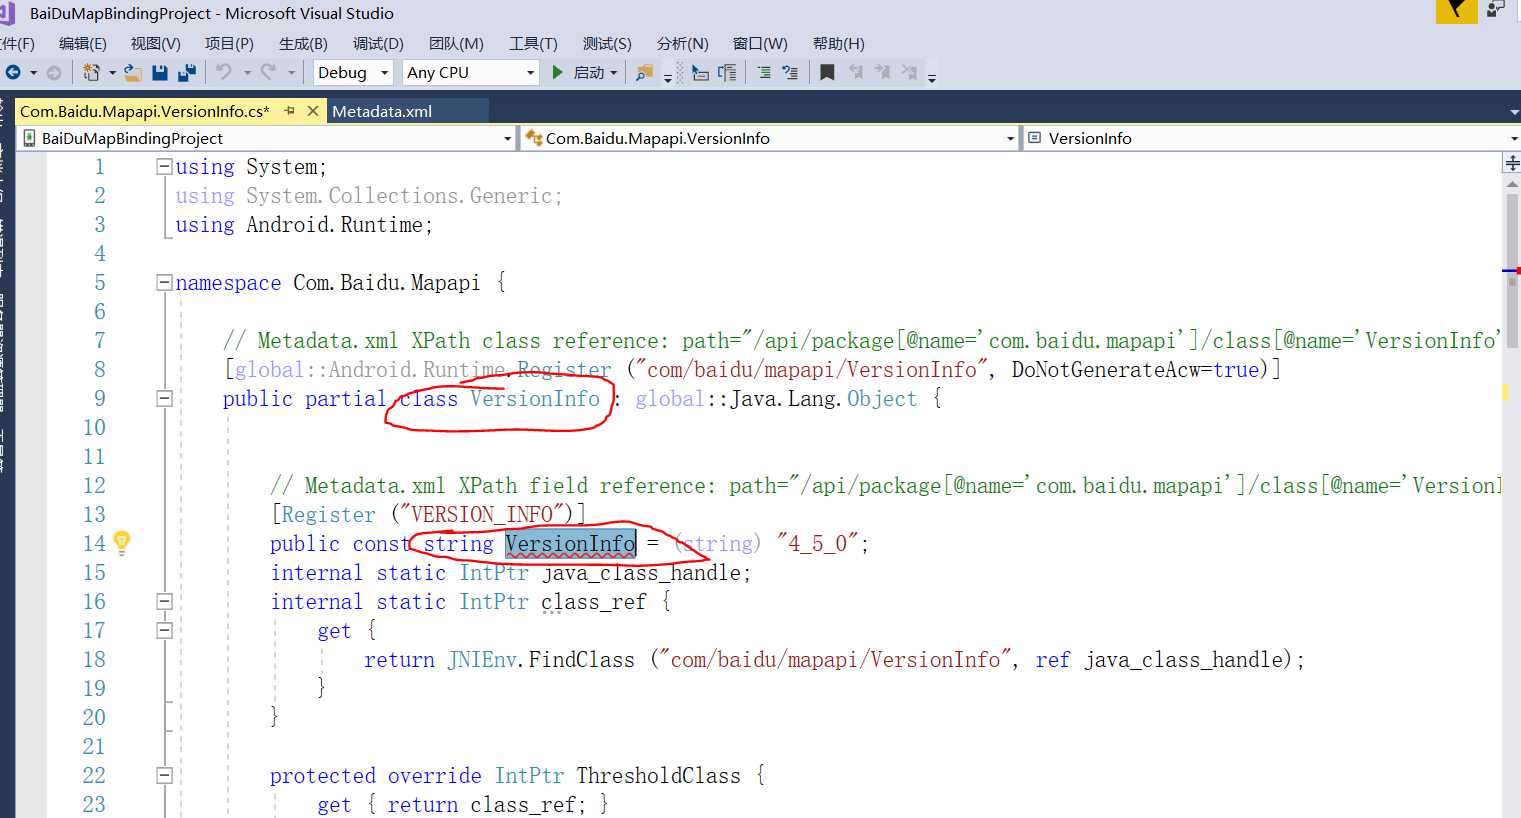1521x818 pixels.
Task: Click the ThresholdClass property name on line 22
Action: [x=658, y=776]
